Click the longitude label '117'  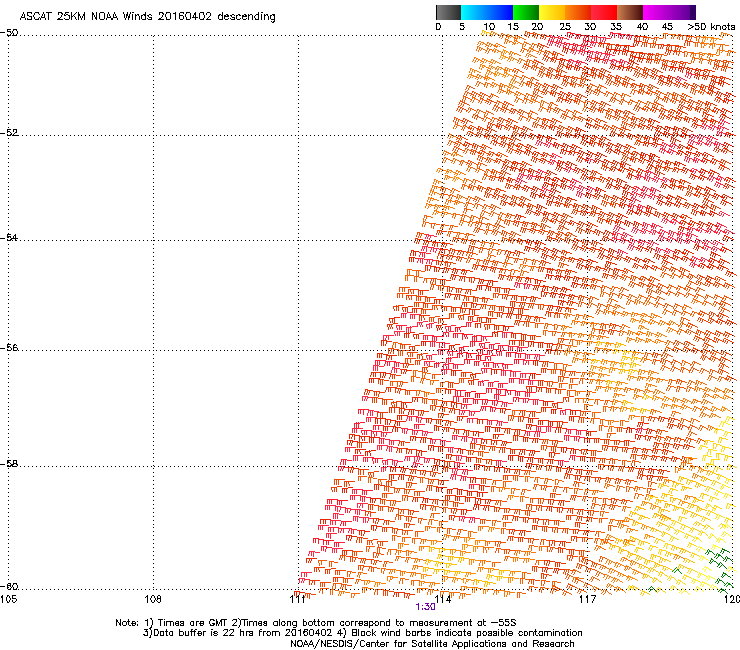pyautogui.click(x=588, y=599)
